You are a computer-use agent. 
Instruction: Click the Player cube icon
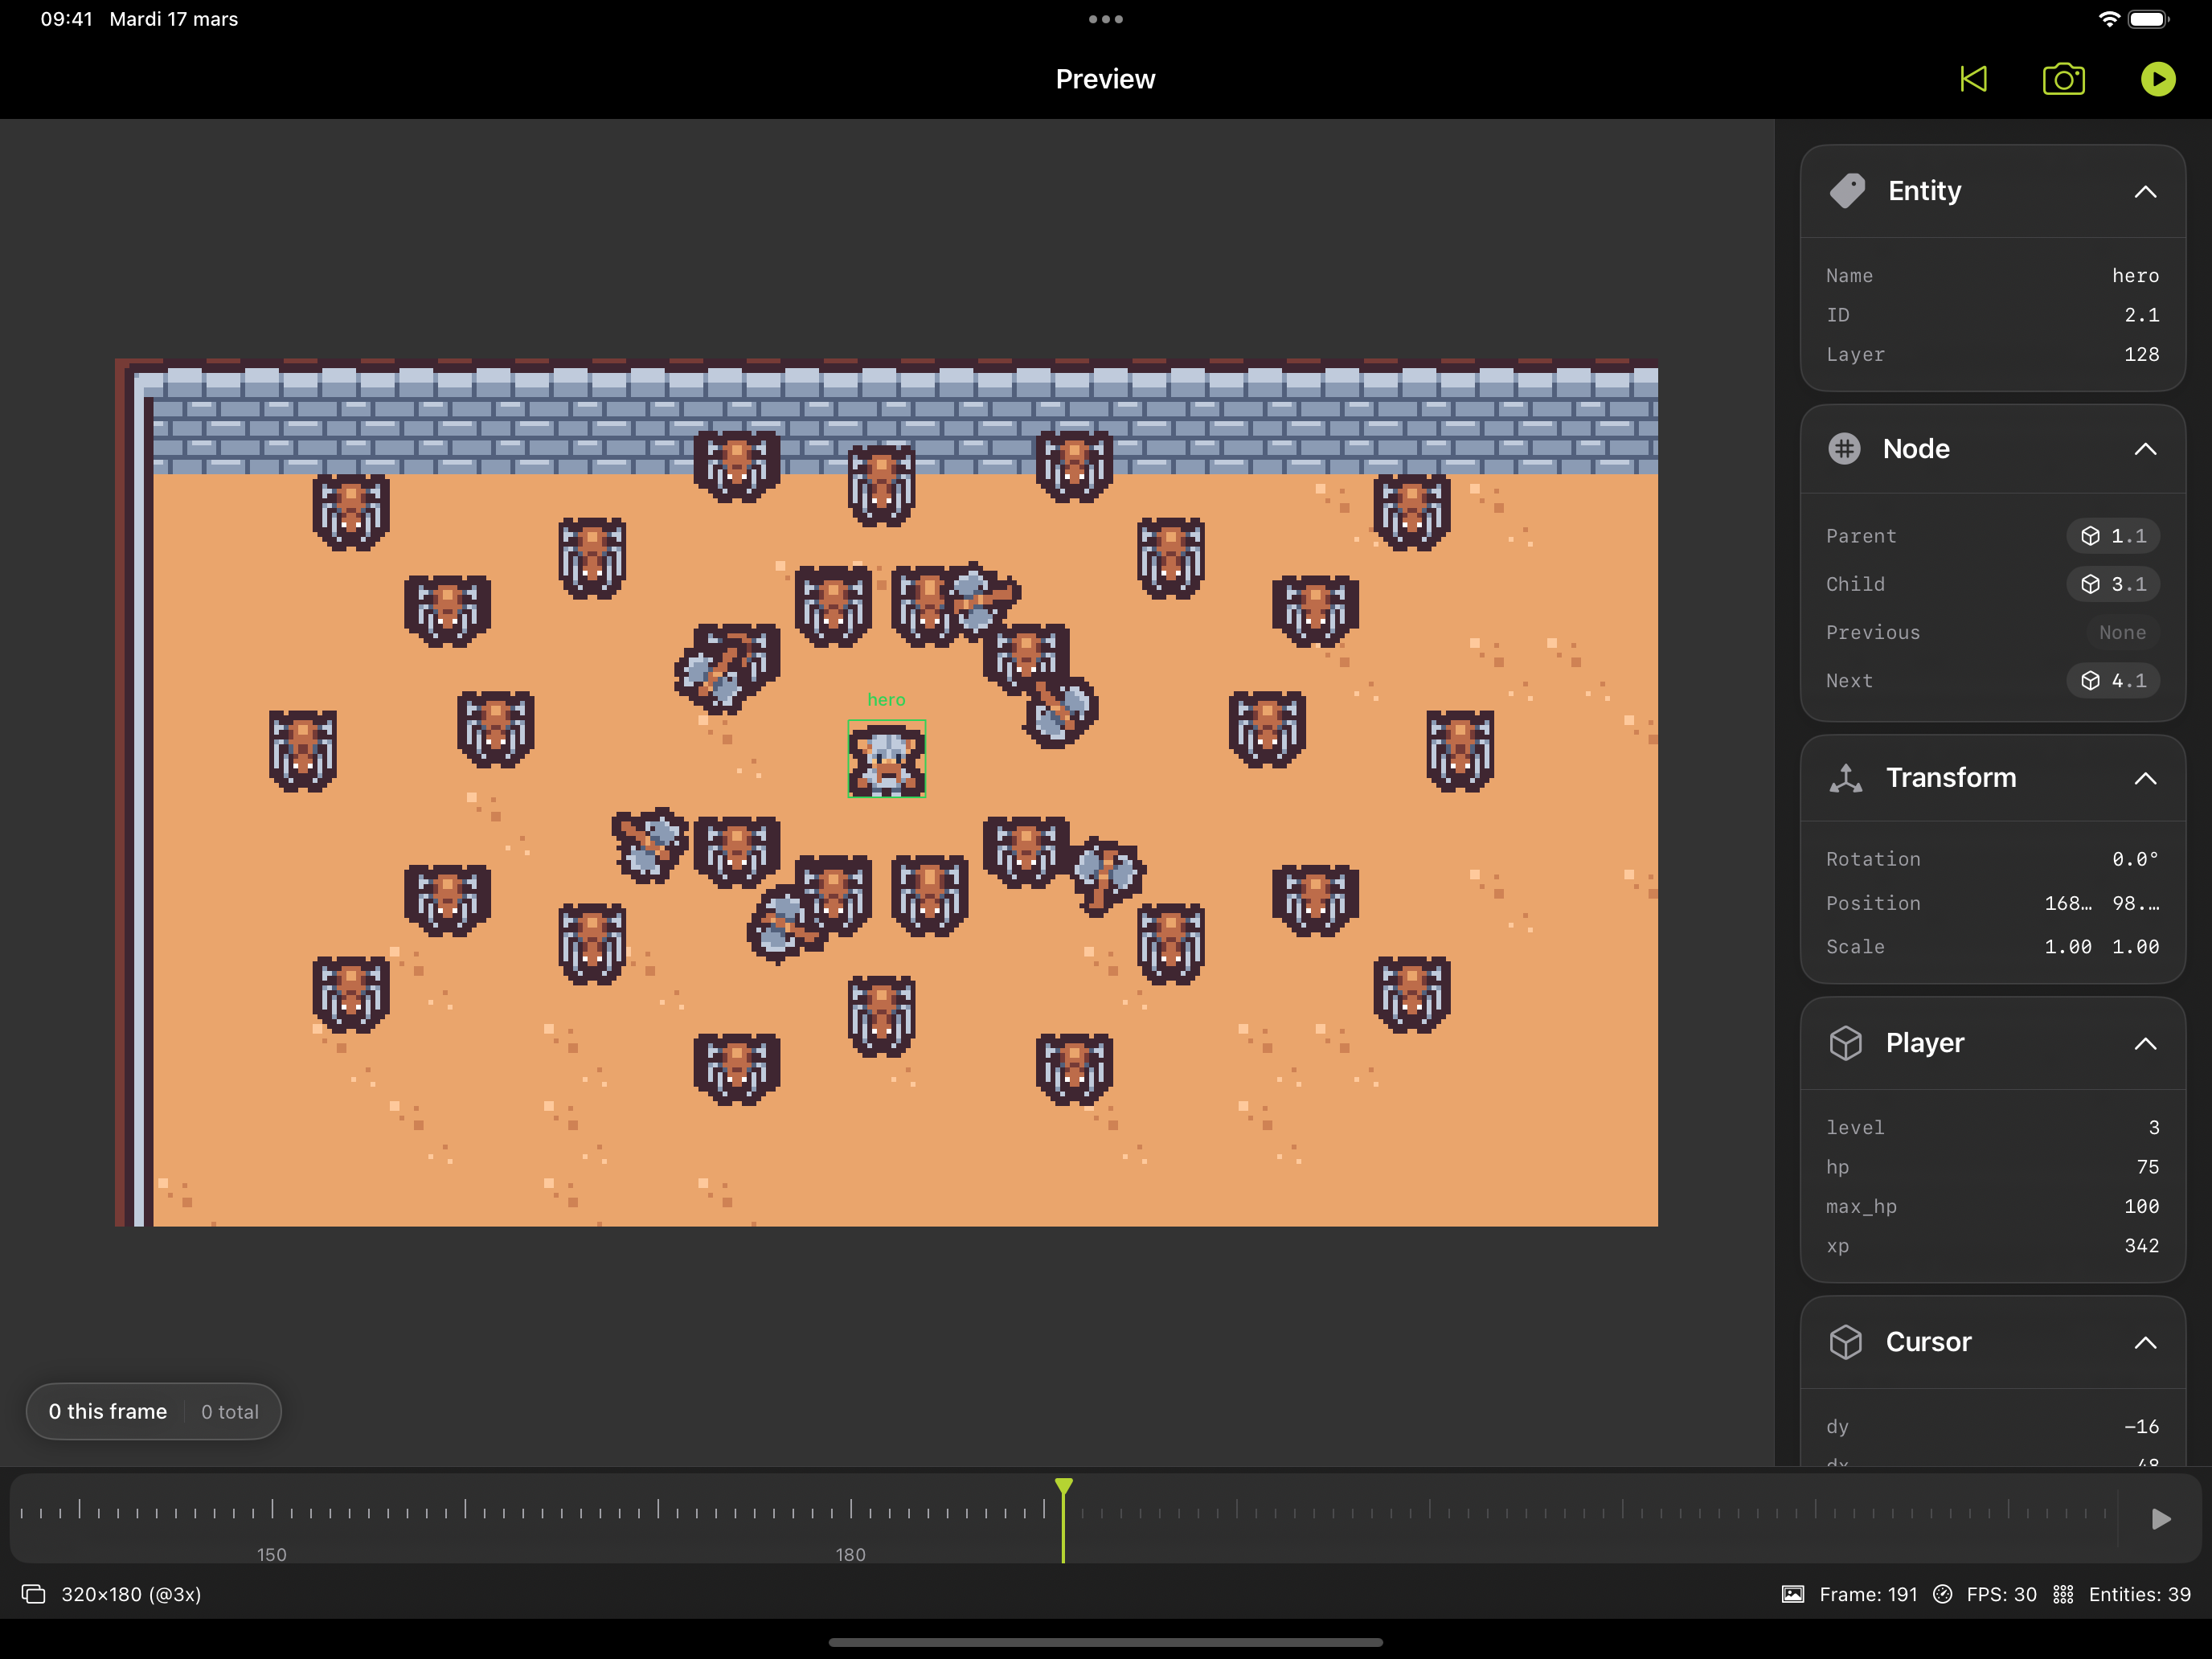click(x=1846, y=1043)
